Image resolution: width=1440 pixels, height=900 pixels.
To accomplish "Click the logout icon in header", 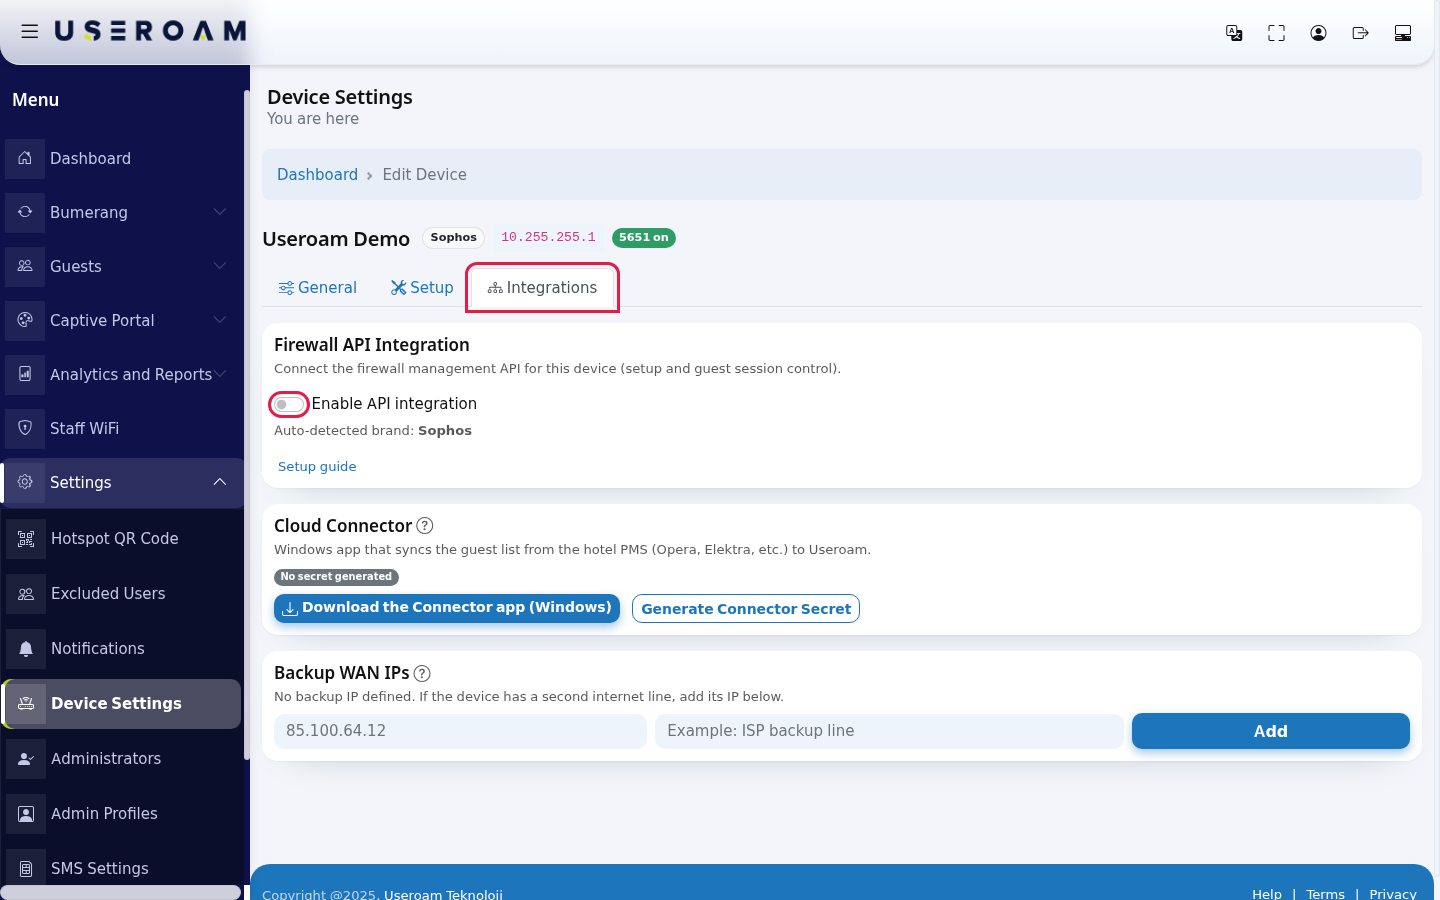I will tap(1361, 33).
